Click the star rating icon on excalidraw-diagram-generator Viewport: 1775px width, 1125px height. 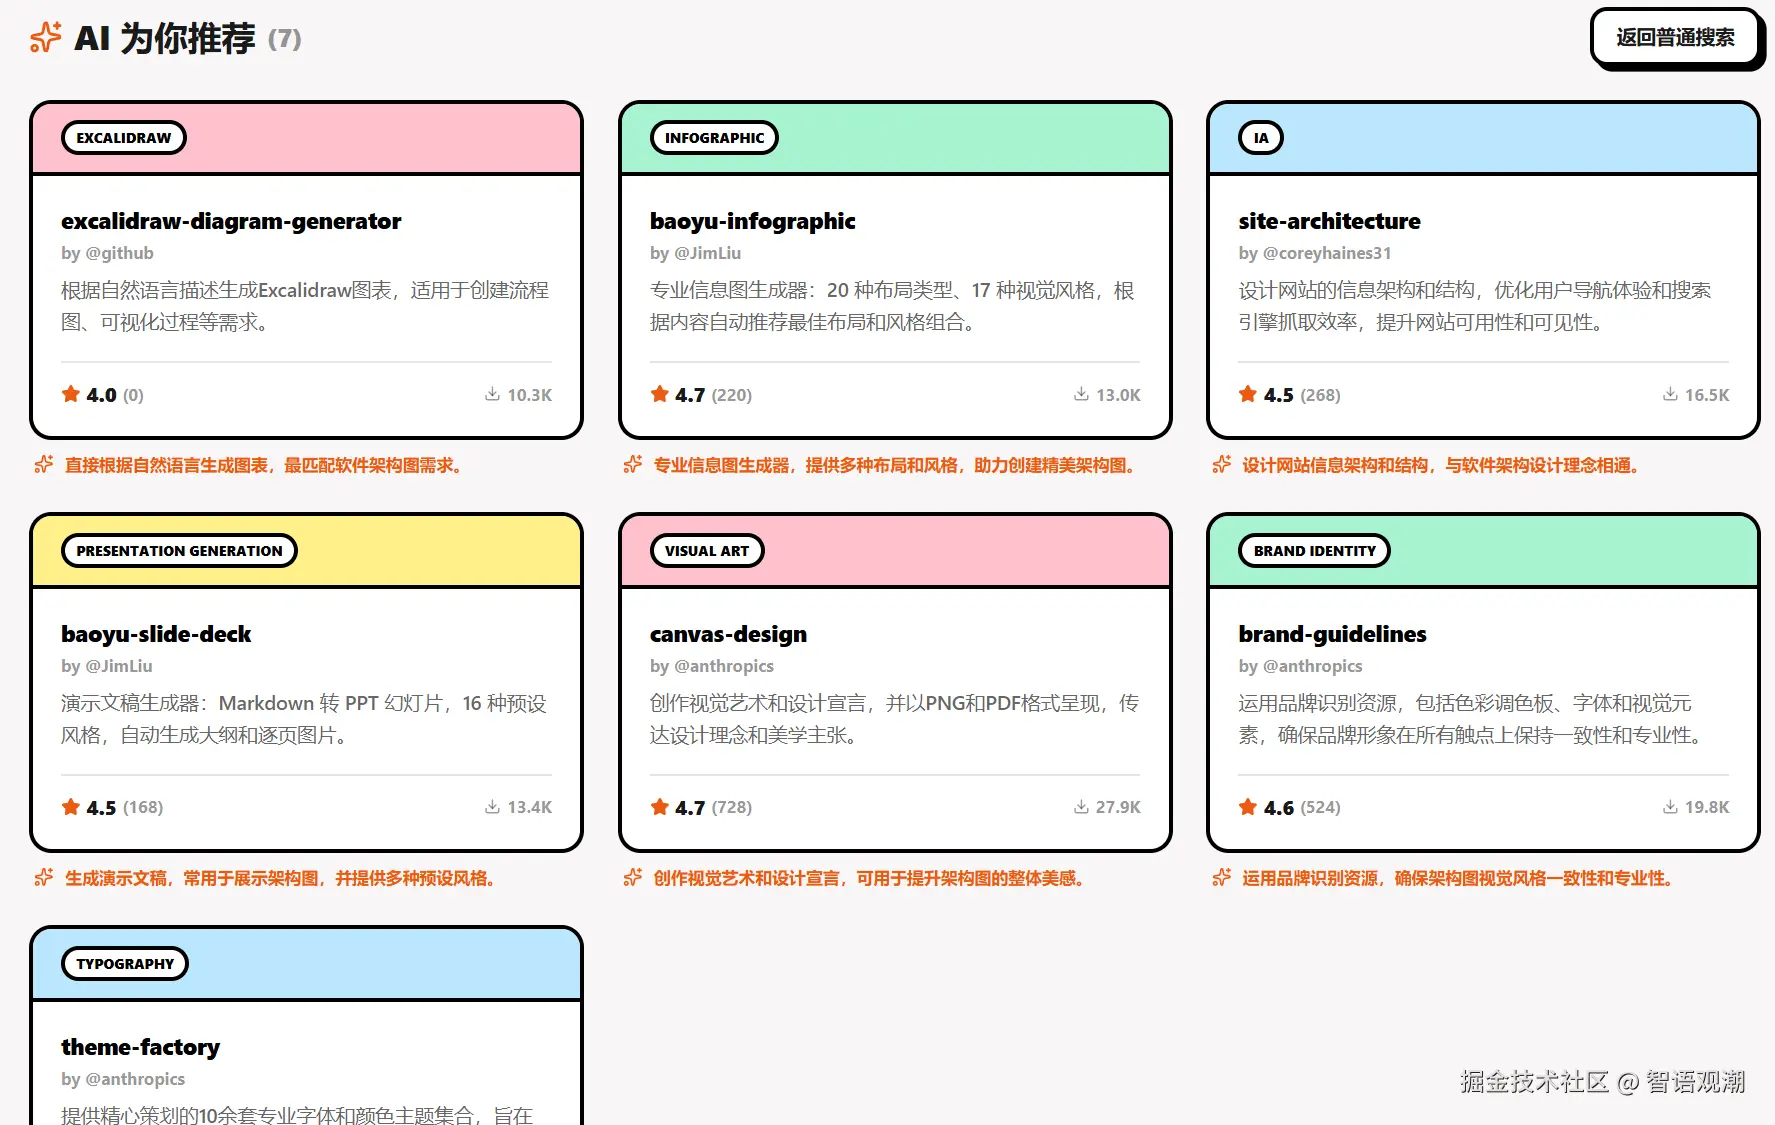point(71,394)
